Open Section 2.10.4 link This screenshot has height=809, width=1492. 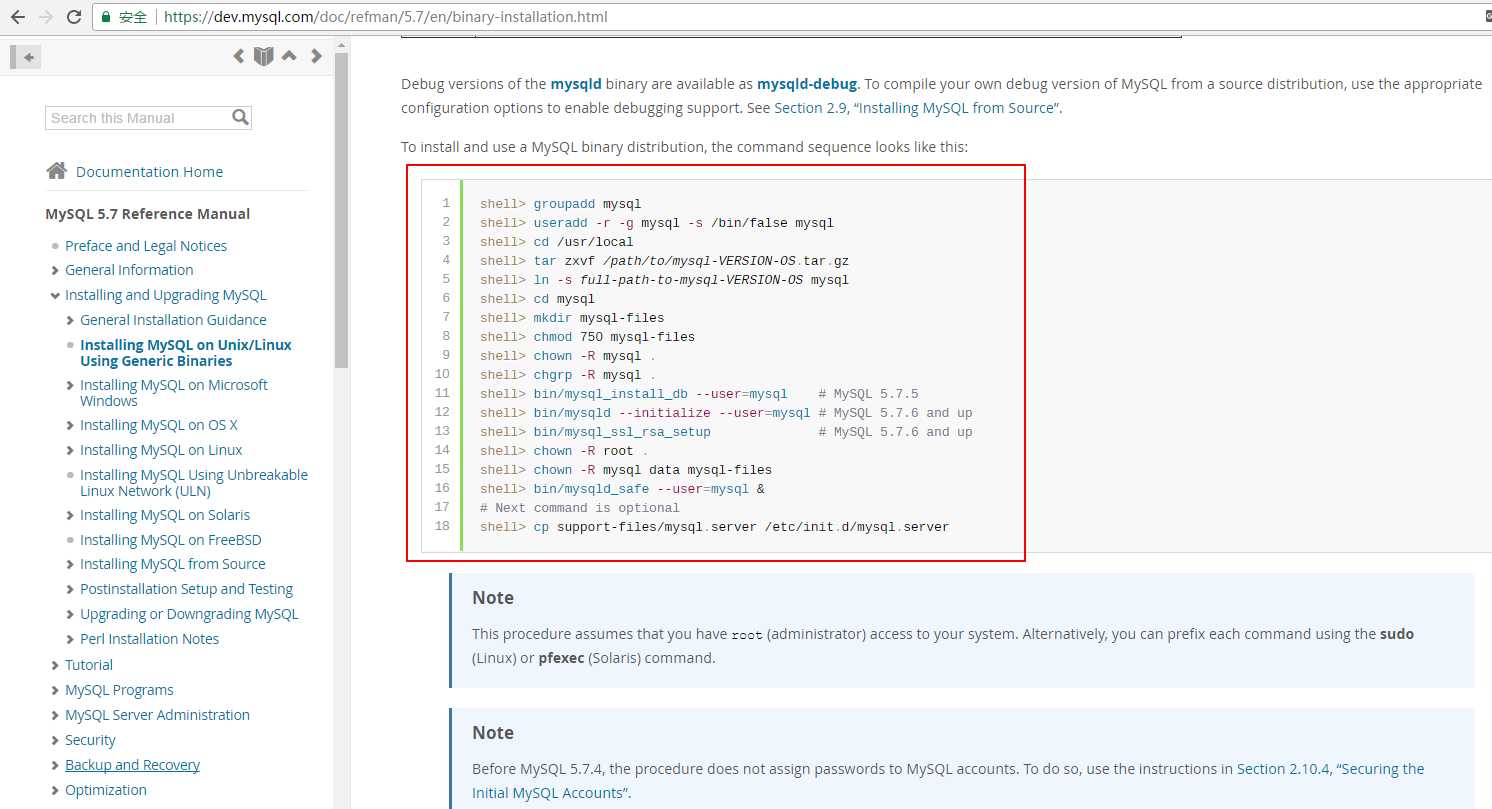[x=1283, y=769]
